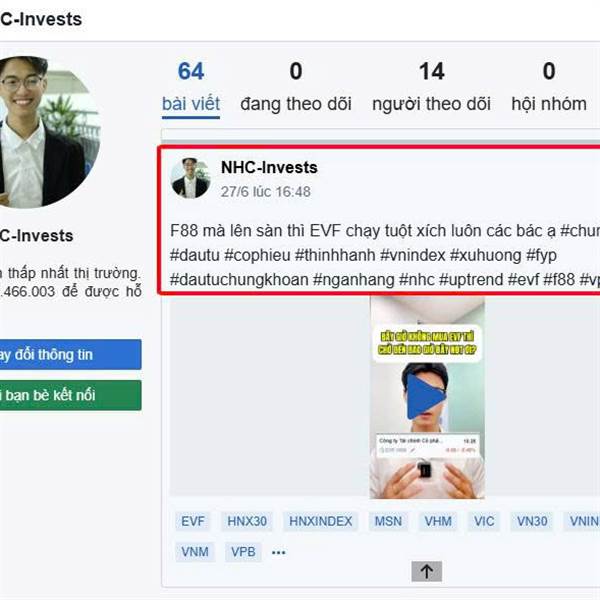Open the NHC-Invests author name in post
Image resolution: width=600 pixels, height=600 pixels.
(x=269, y=168)
